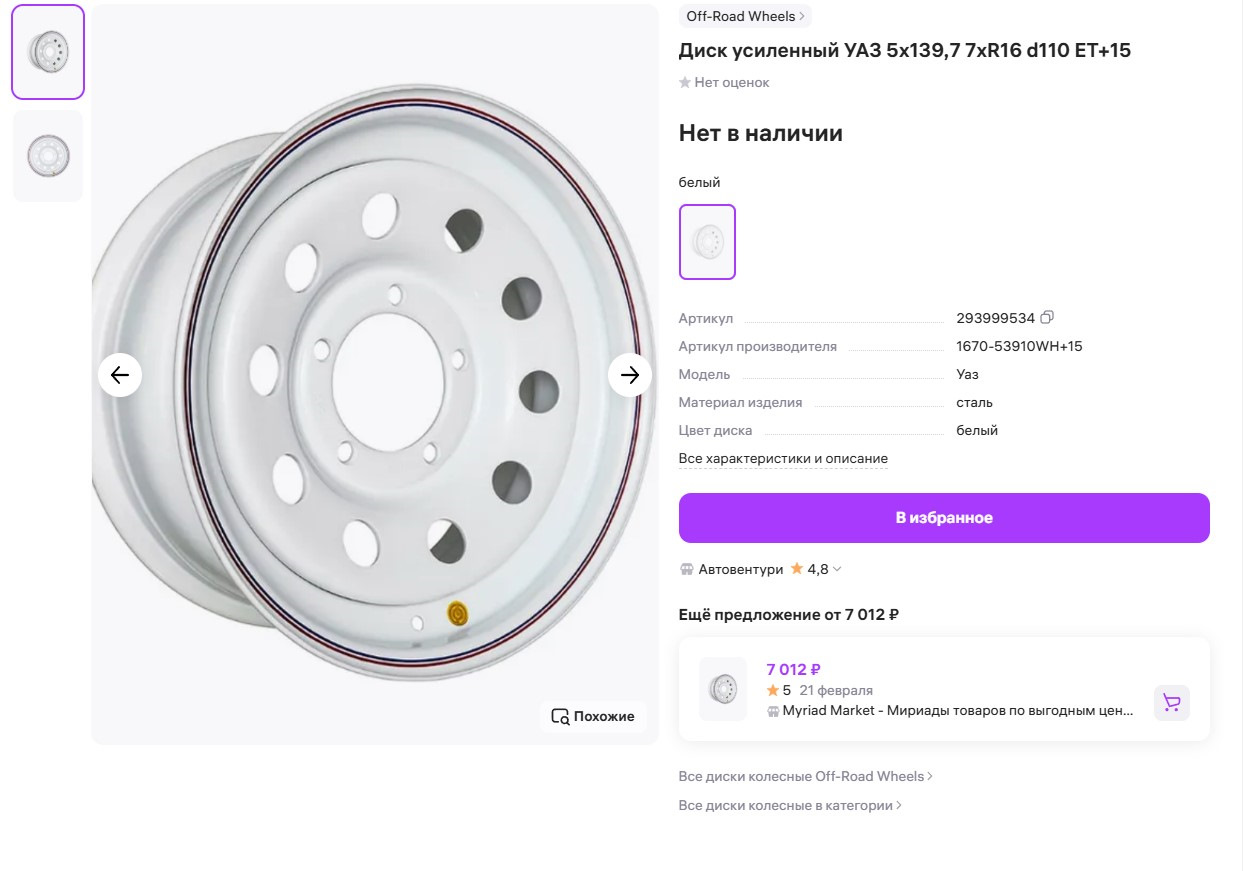Open the Off-Road Wheels brand chip
Image resolution: width=1243 pixels, height=871 pixels.
(745, 16)
